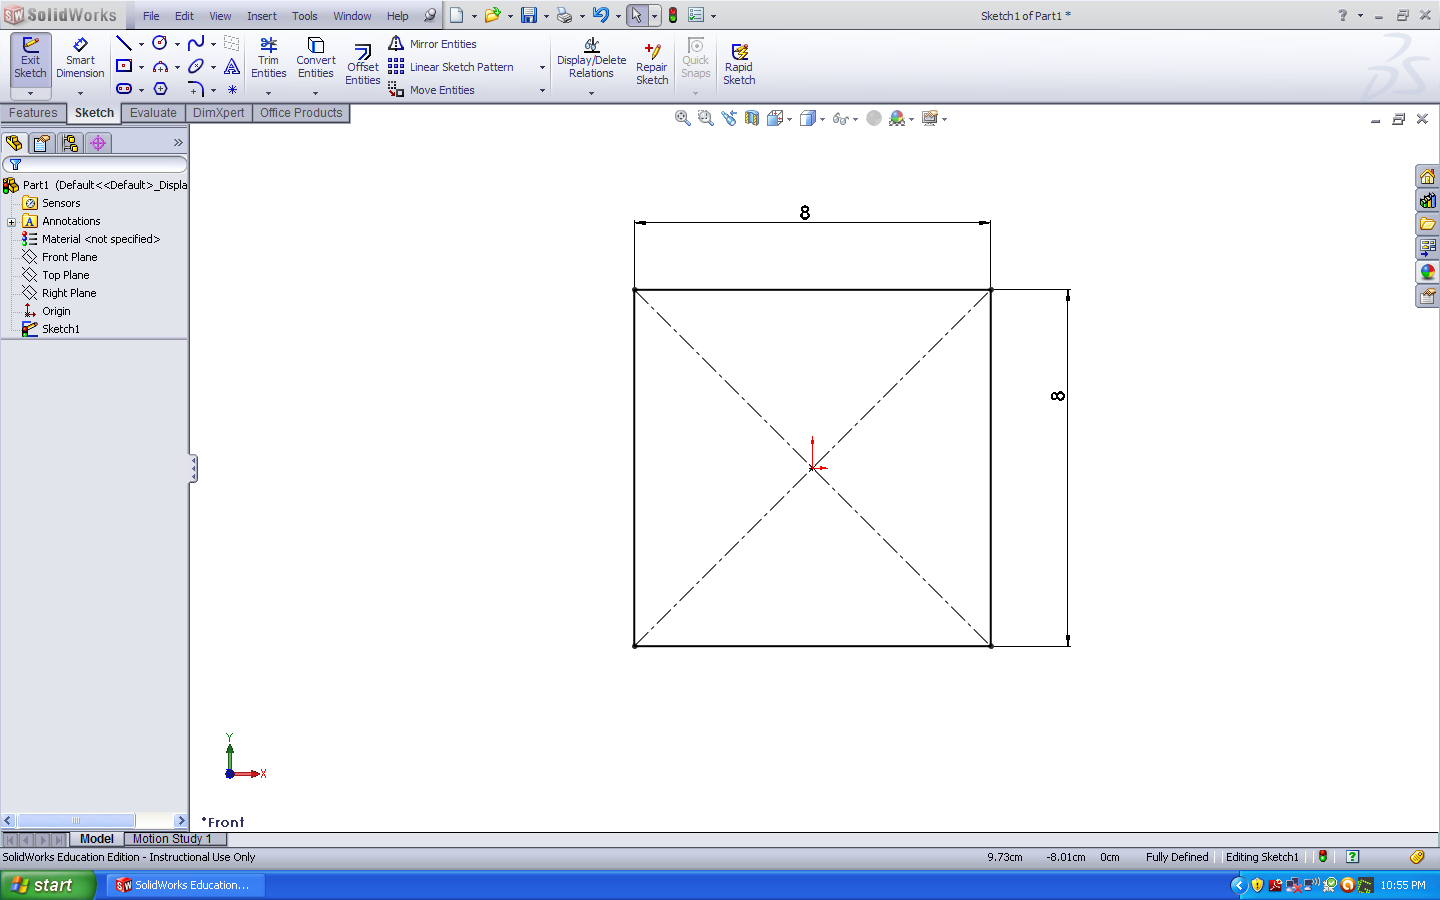1440x900 pixels.
Task: Click the feature tree filter field
Action: point(100,164)
